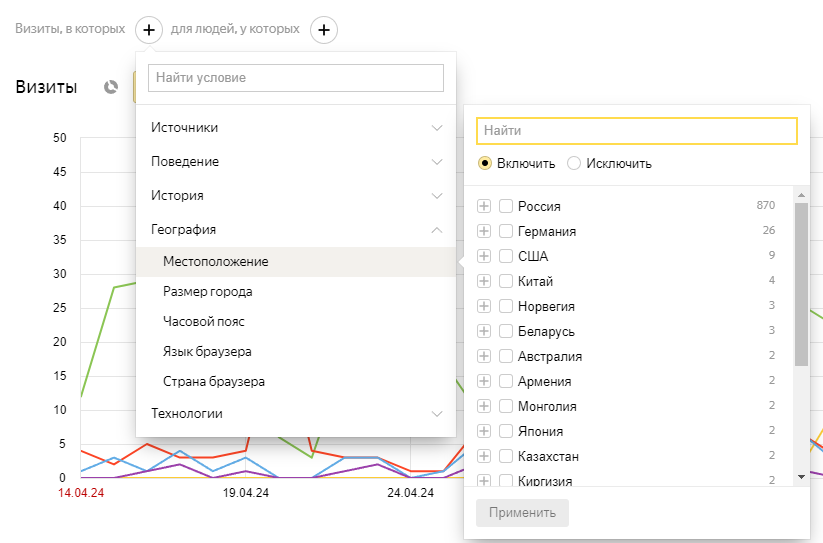
Task: Expand Россия tree plus icon
Action: click(484, 206)
